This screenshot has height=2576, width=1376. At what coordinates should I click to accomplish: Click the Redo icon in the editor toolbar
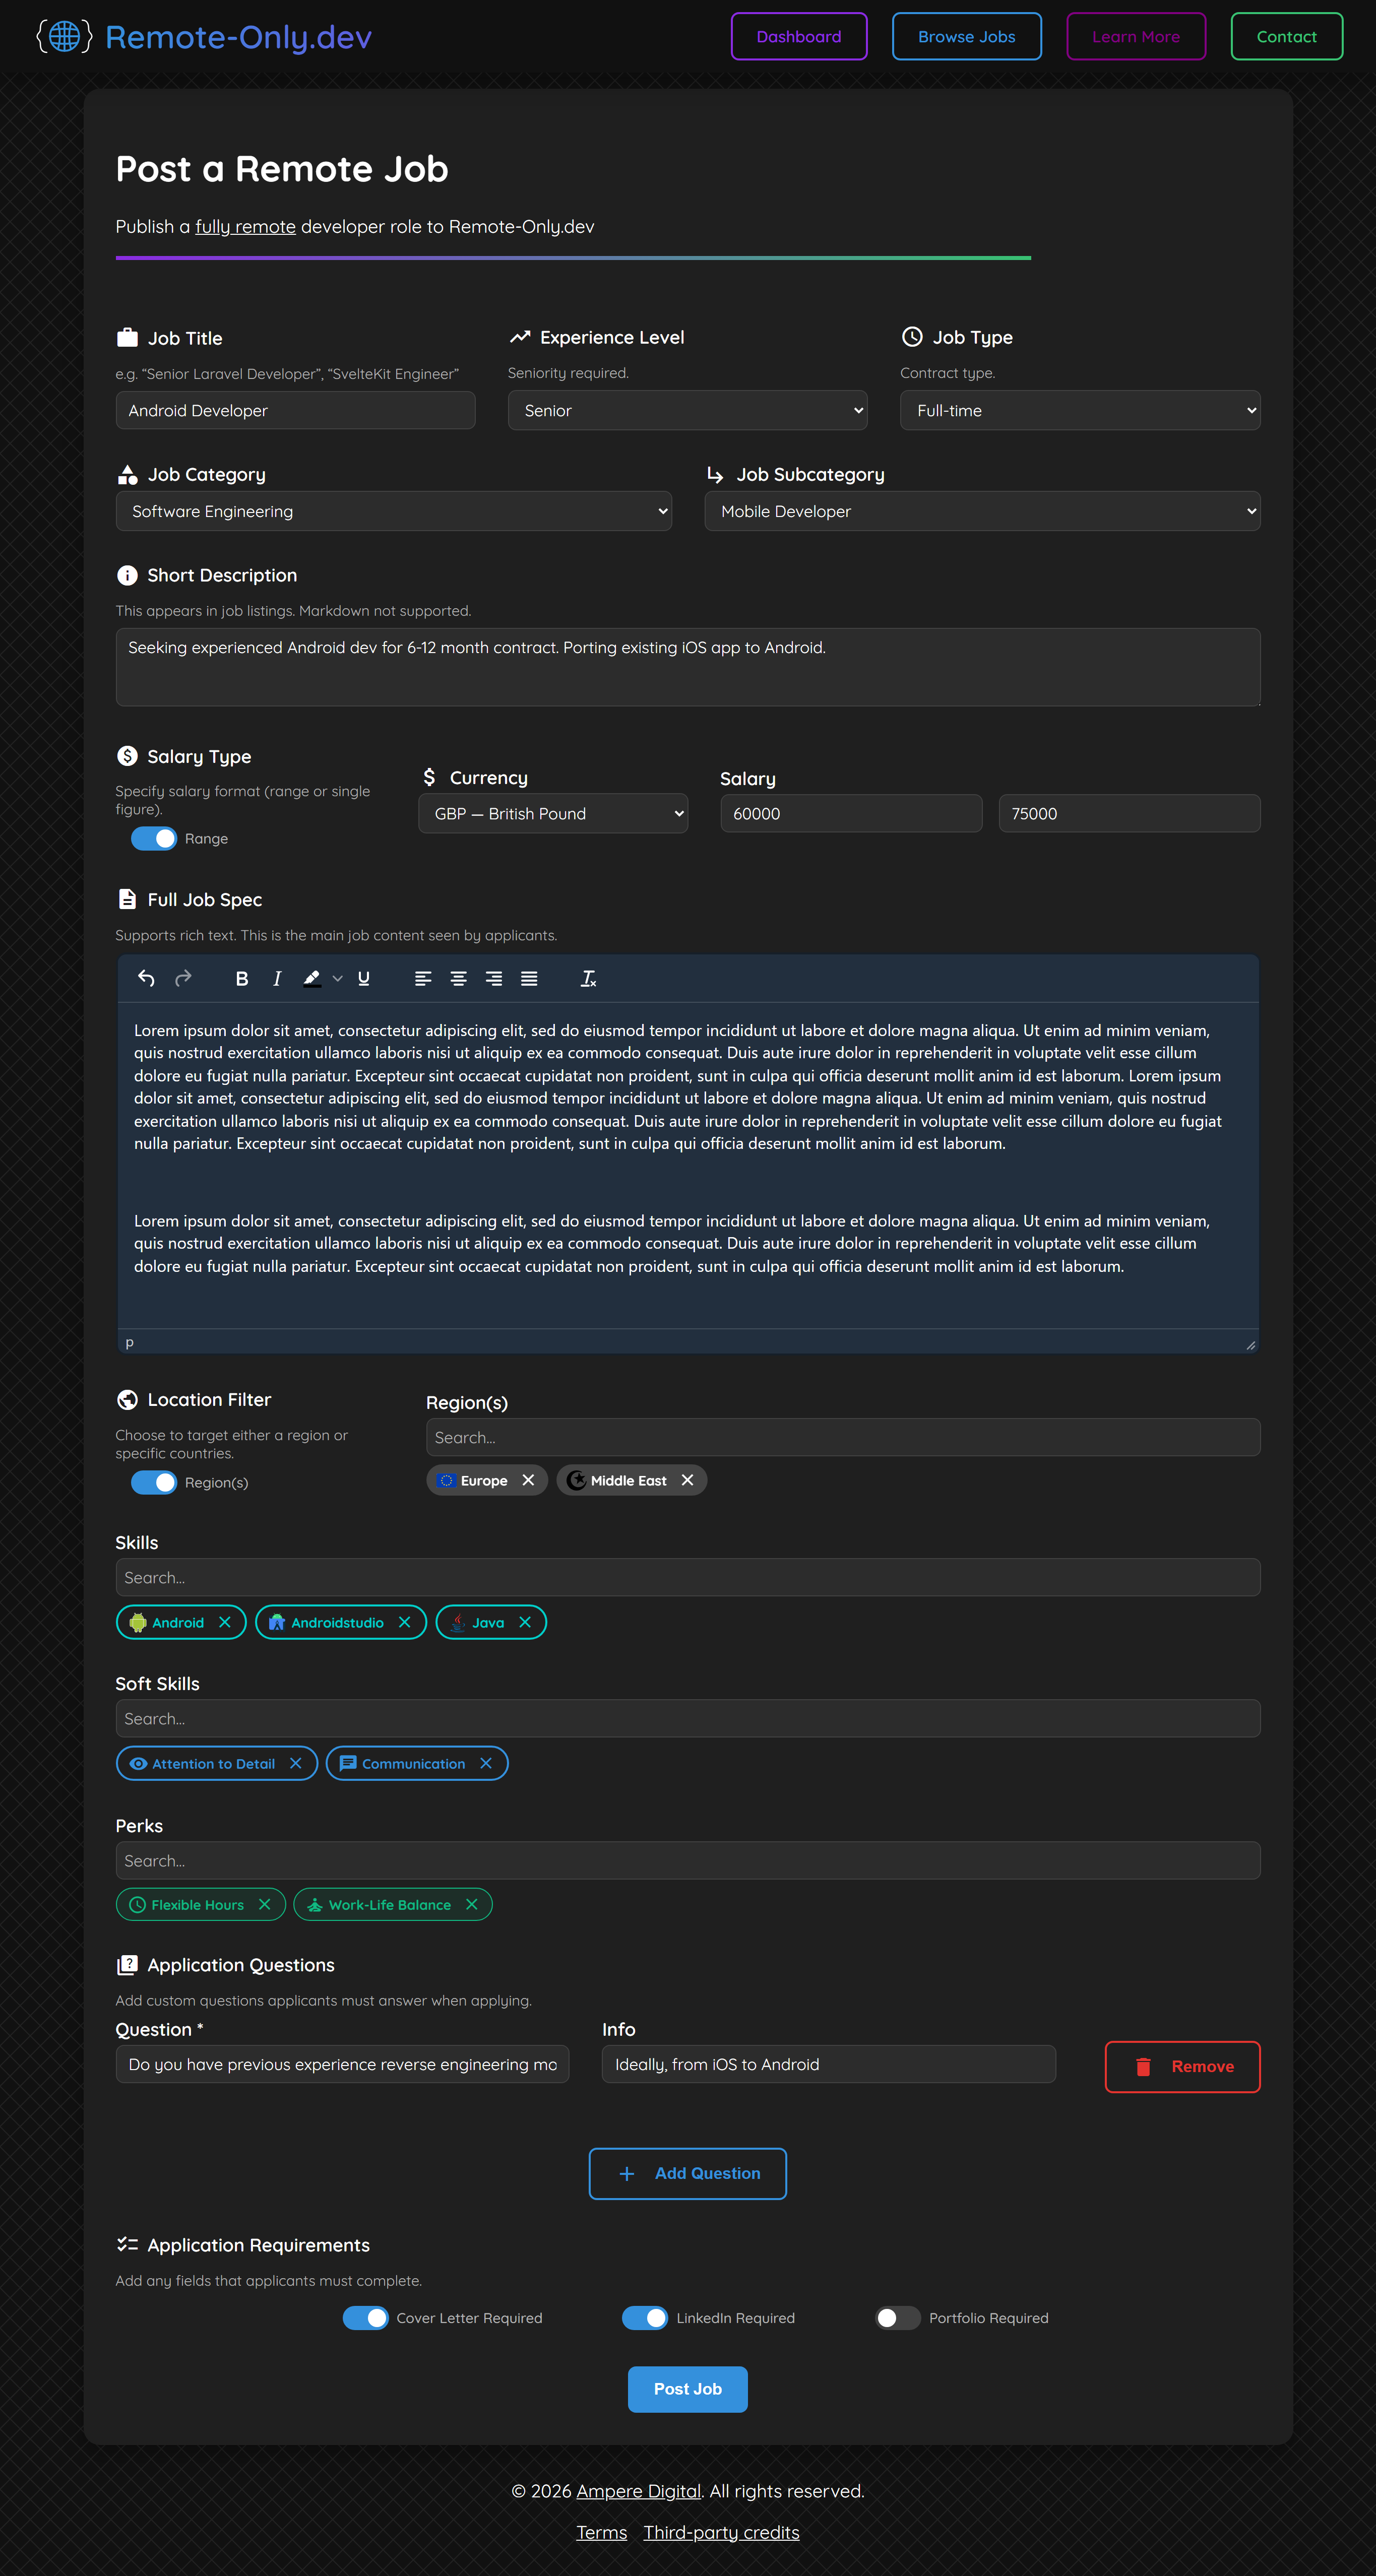coord(182,979)
